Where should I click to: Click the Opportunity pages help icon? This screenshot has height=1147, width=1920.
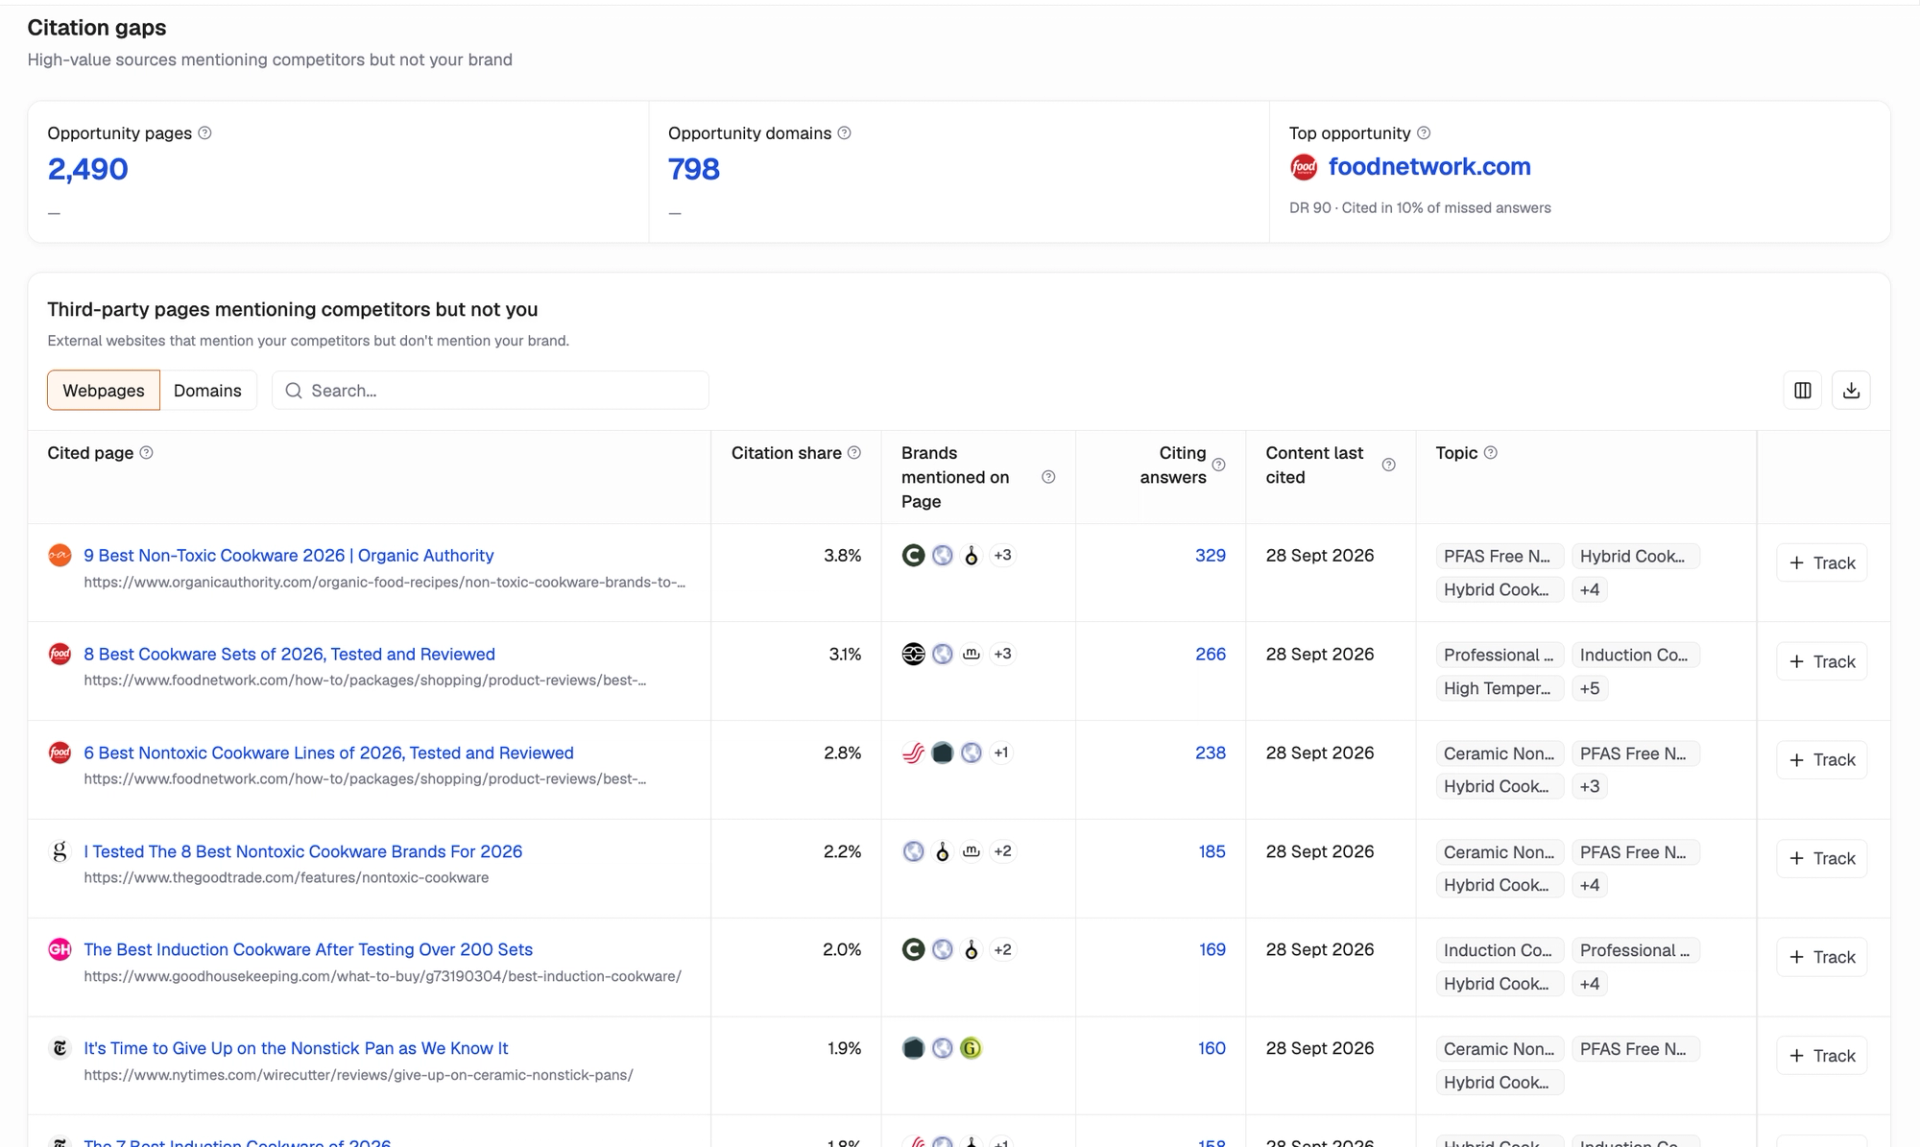coord(205,133)
